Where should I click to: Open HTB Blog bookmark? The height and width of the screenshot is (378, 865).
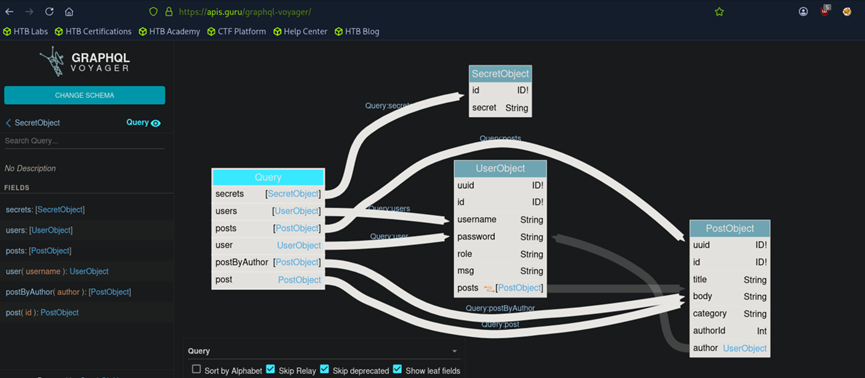(357, 31)
